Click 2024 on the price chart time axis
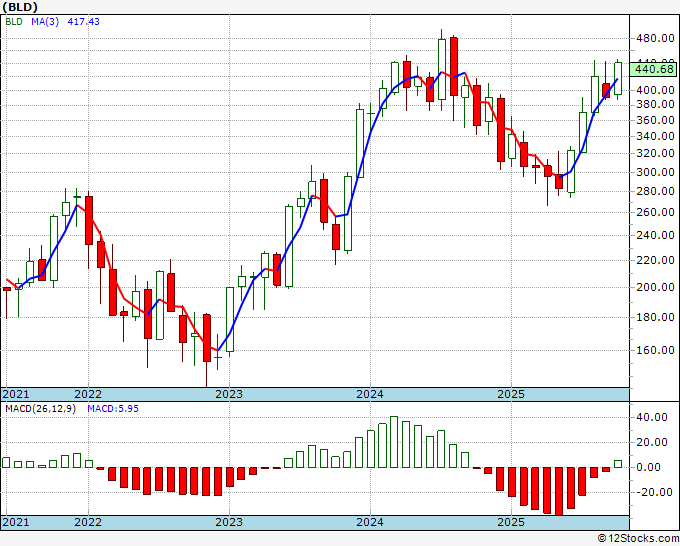Screen dimensions: 680x546 pyautogui.click(x=370, y=394)
